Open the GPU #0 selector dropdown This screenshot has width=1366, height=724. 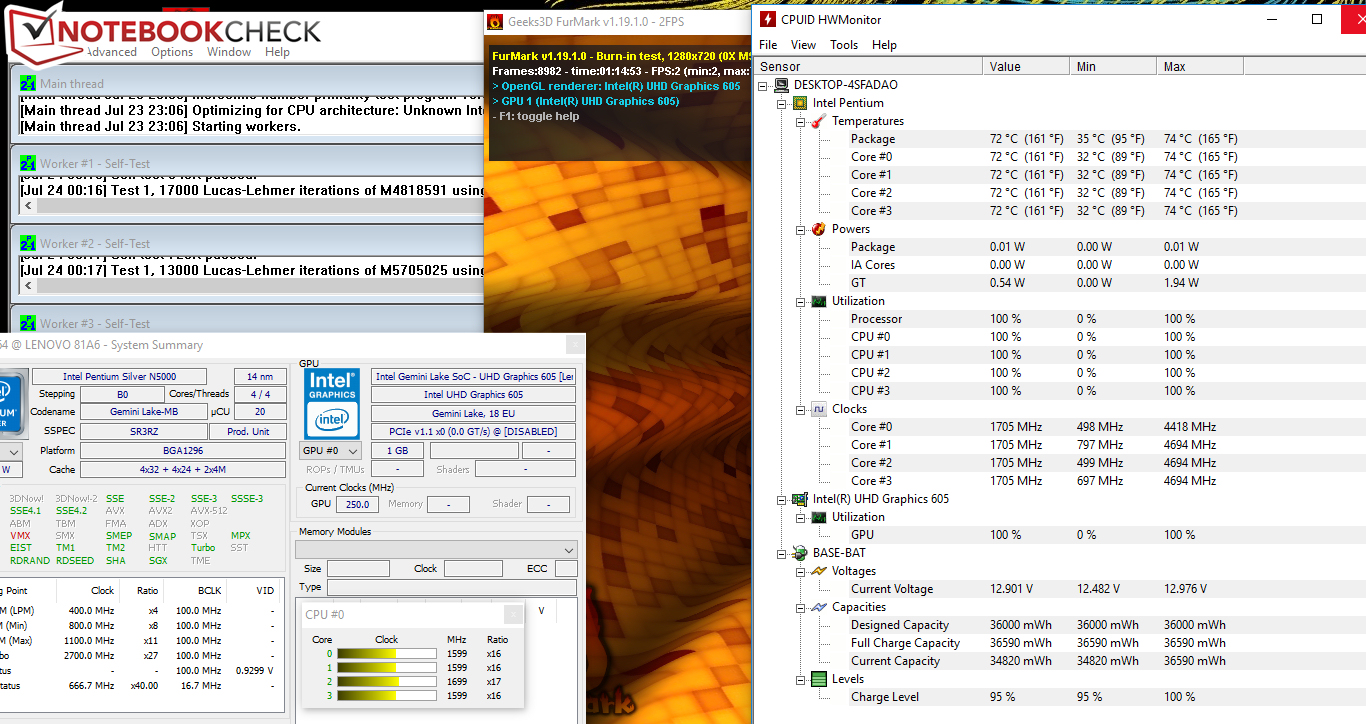[x=331, y=451]
